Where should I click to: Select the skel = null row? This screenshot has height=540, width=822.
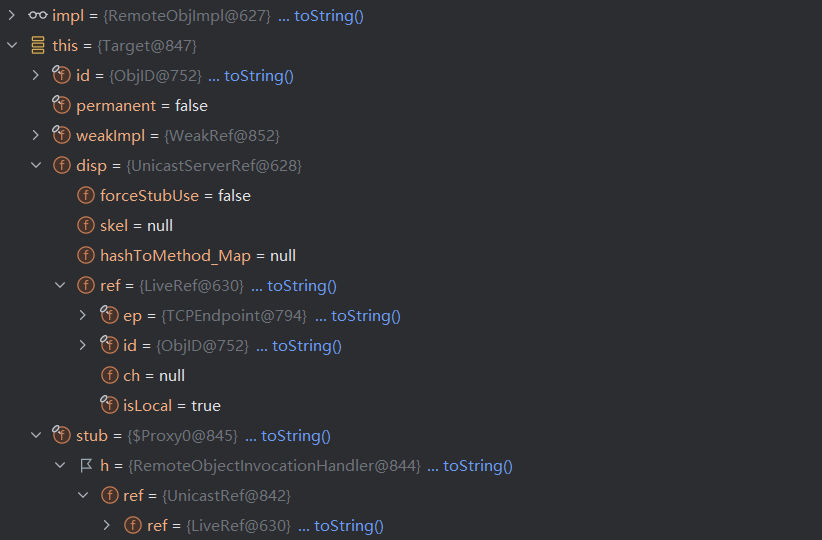[x=140, y=226]
